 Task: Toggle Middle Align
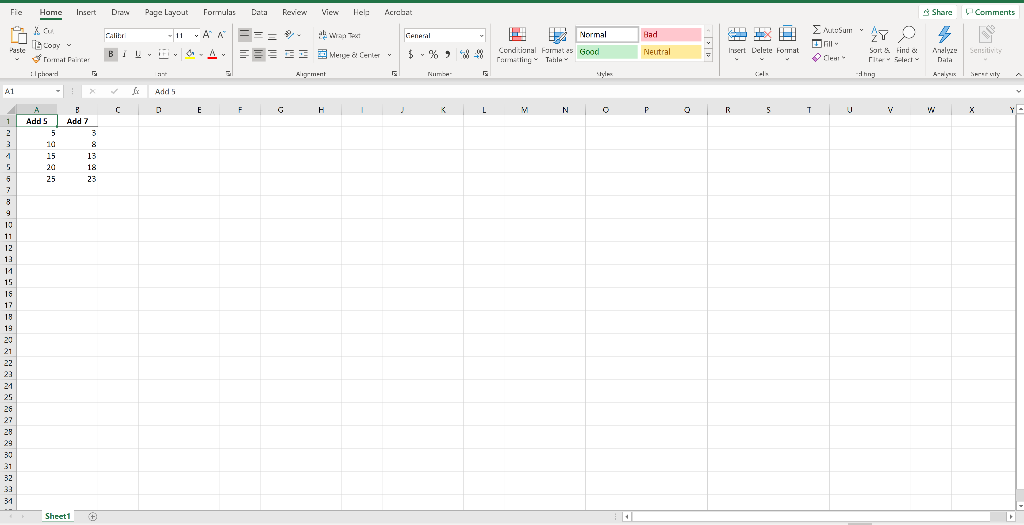[259, 35]
